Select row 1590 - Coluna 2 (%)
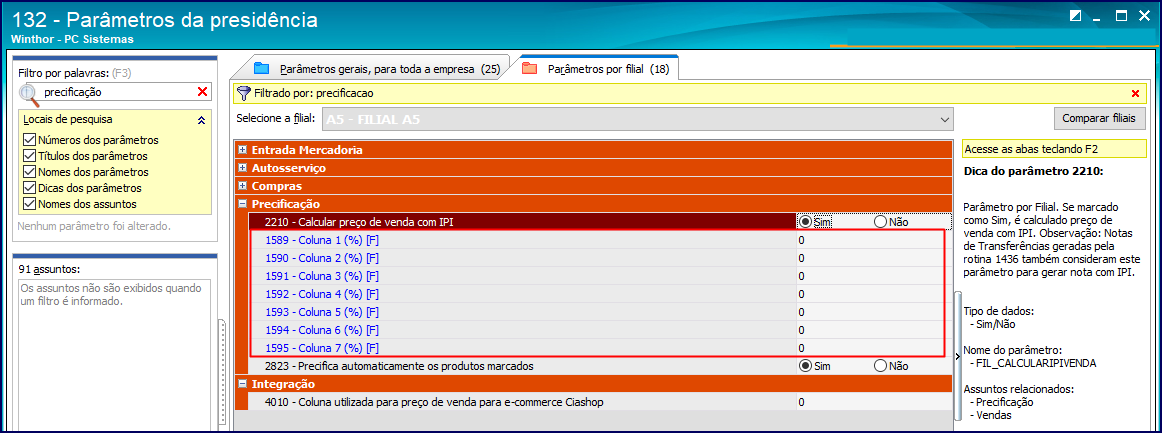The width and height of the screenshot is (1162, 433). (x=524, y=258)
